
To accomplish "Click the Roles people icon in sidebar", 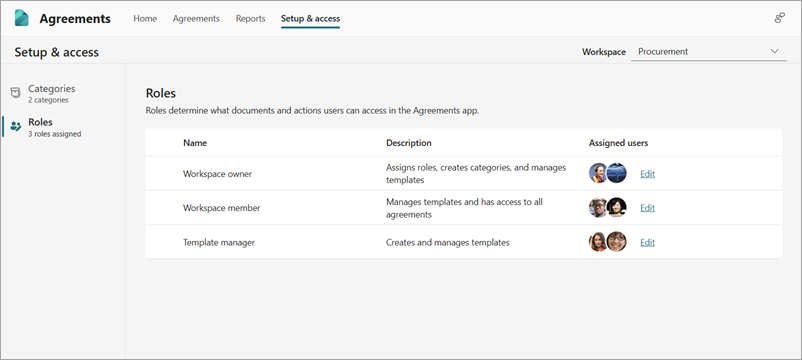I will pos(16,126).
